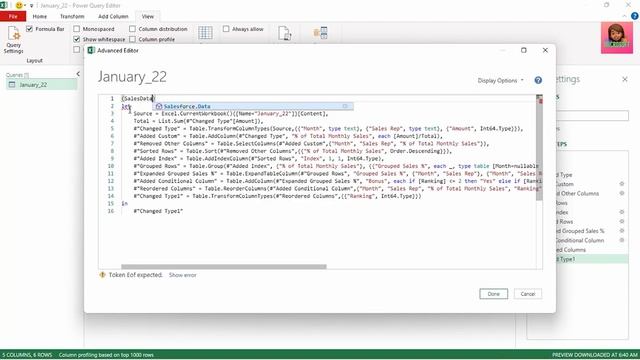Open Query Settings from the ribbon

pyautogui.click(x=13, y=39)
